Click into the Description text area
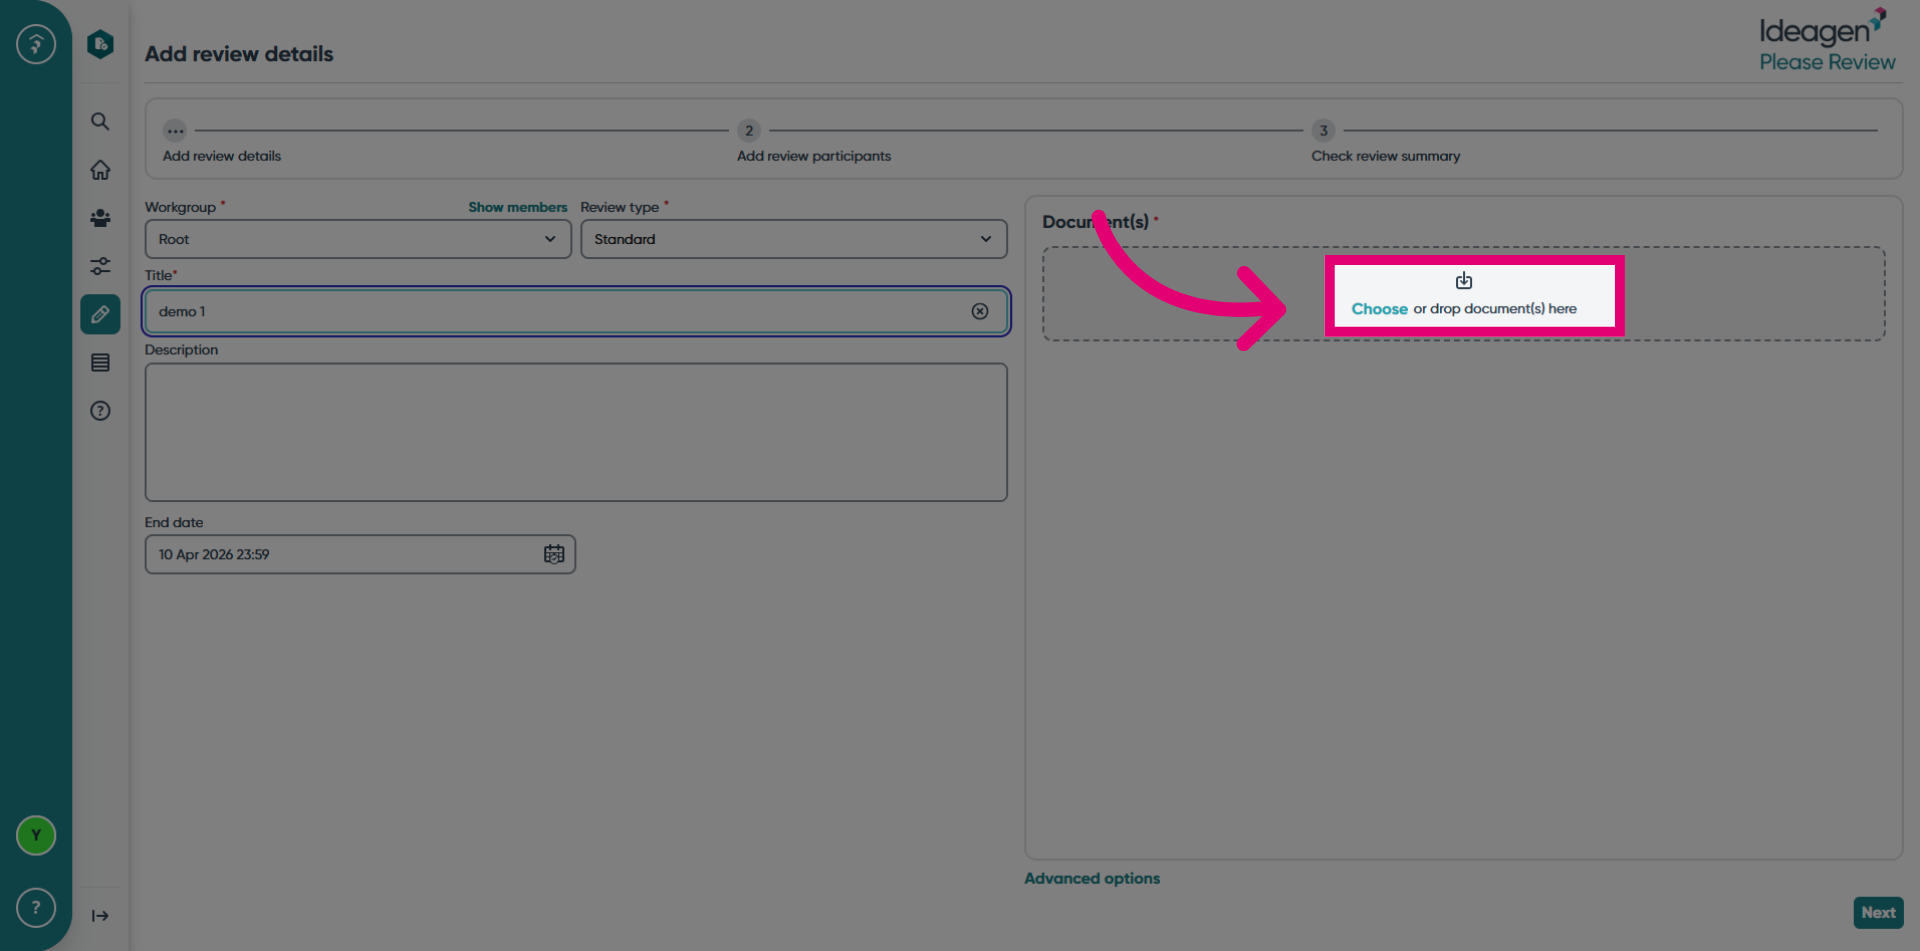 576,432
